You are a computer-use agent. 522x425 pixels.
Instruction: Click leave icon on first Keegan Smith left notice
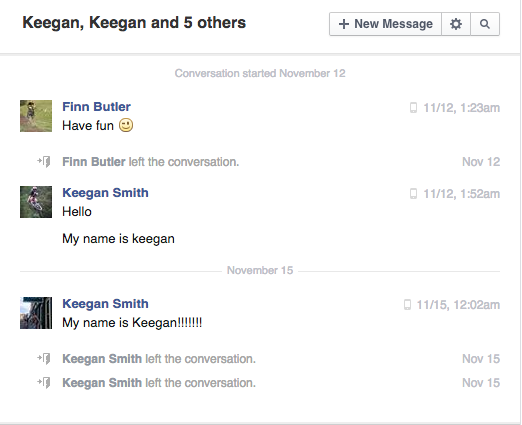(44, 359)
